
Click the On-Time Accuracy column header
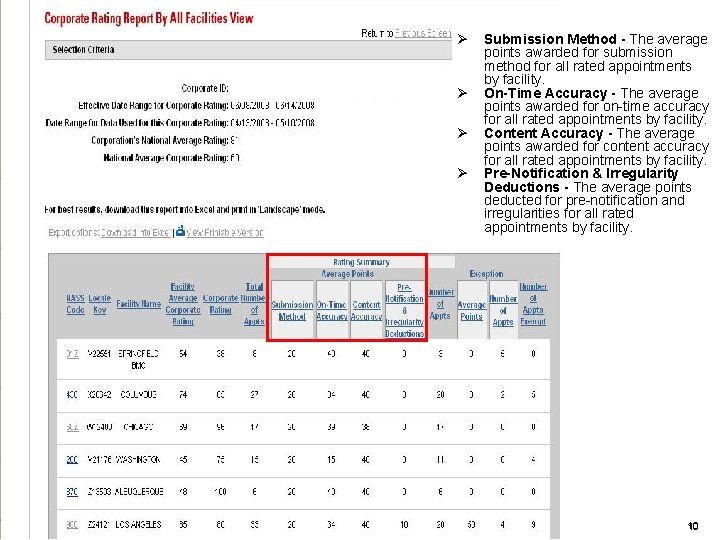click(x=332, y=311)
